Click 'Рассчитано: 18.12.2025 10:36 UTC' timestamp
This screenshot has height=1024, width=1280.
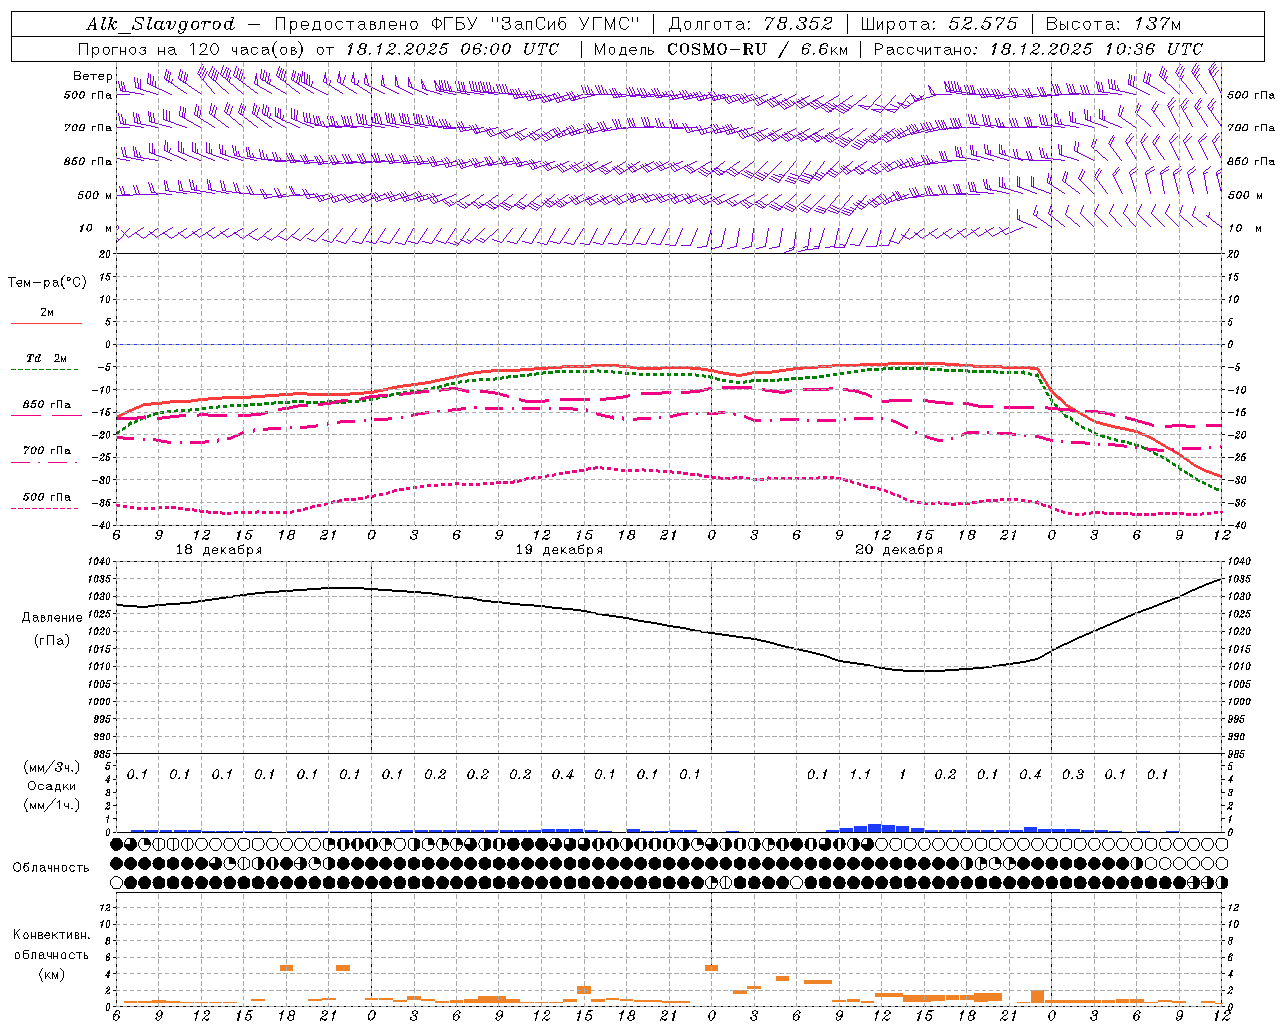click(1038, 49)
